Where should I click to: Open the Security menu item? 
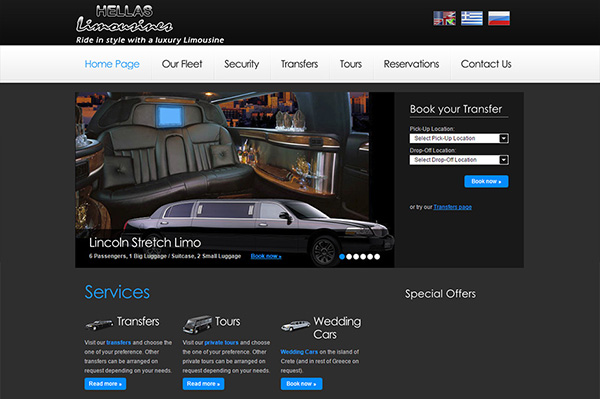[241, 64]
